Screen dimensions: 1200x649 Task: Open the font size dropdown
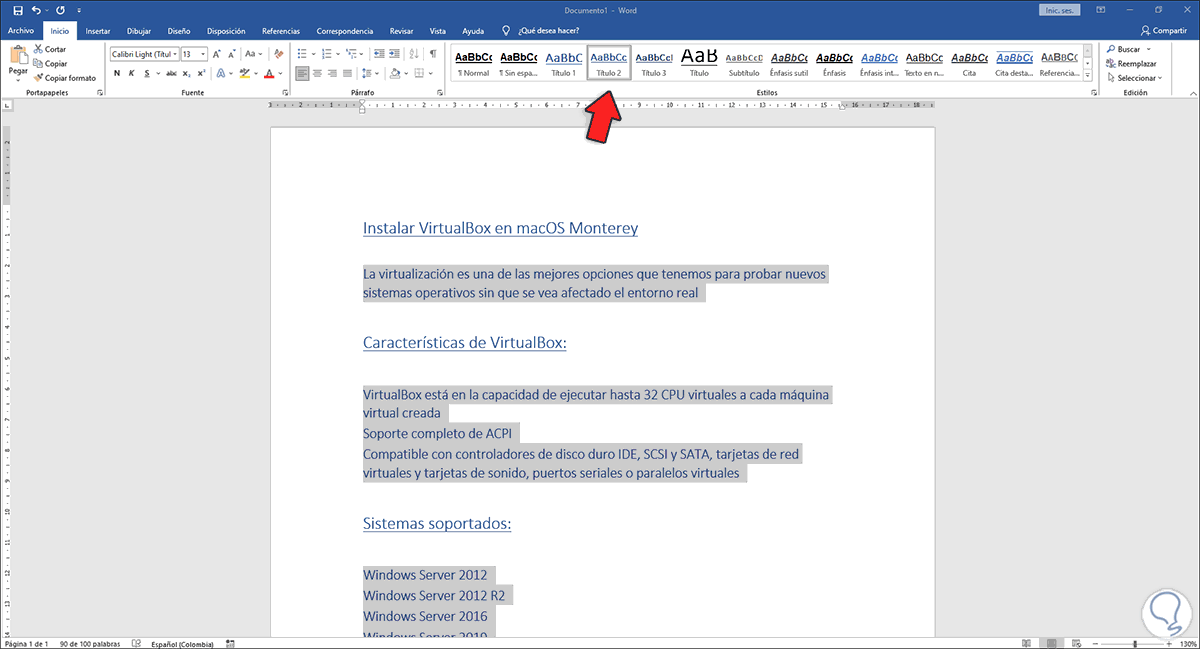[203, 54]
